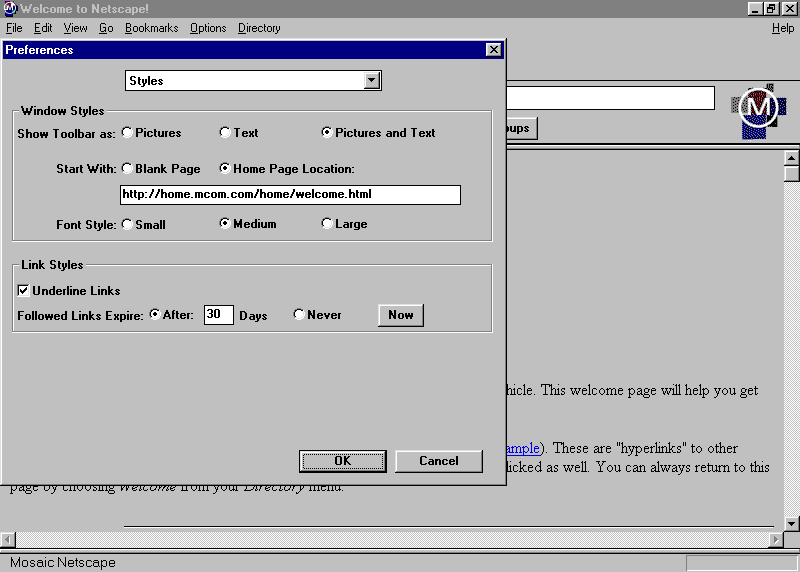
Task: Click the vertical scrollbar down arrow
Action: point(791,523)
